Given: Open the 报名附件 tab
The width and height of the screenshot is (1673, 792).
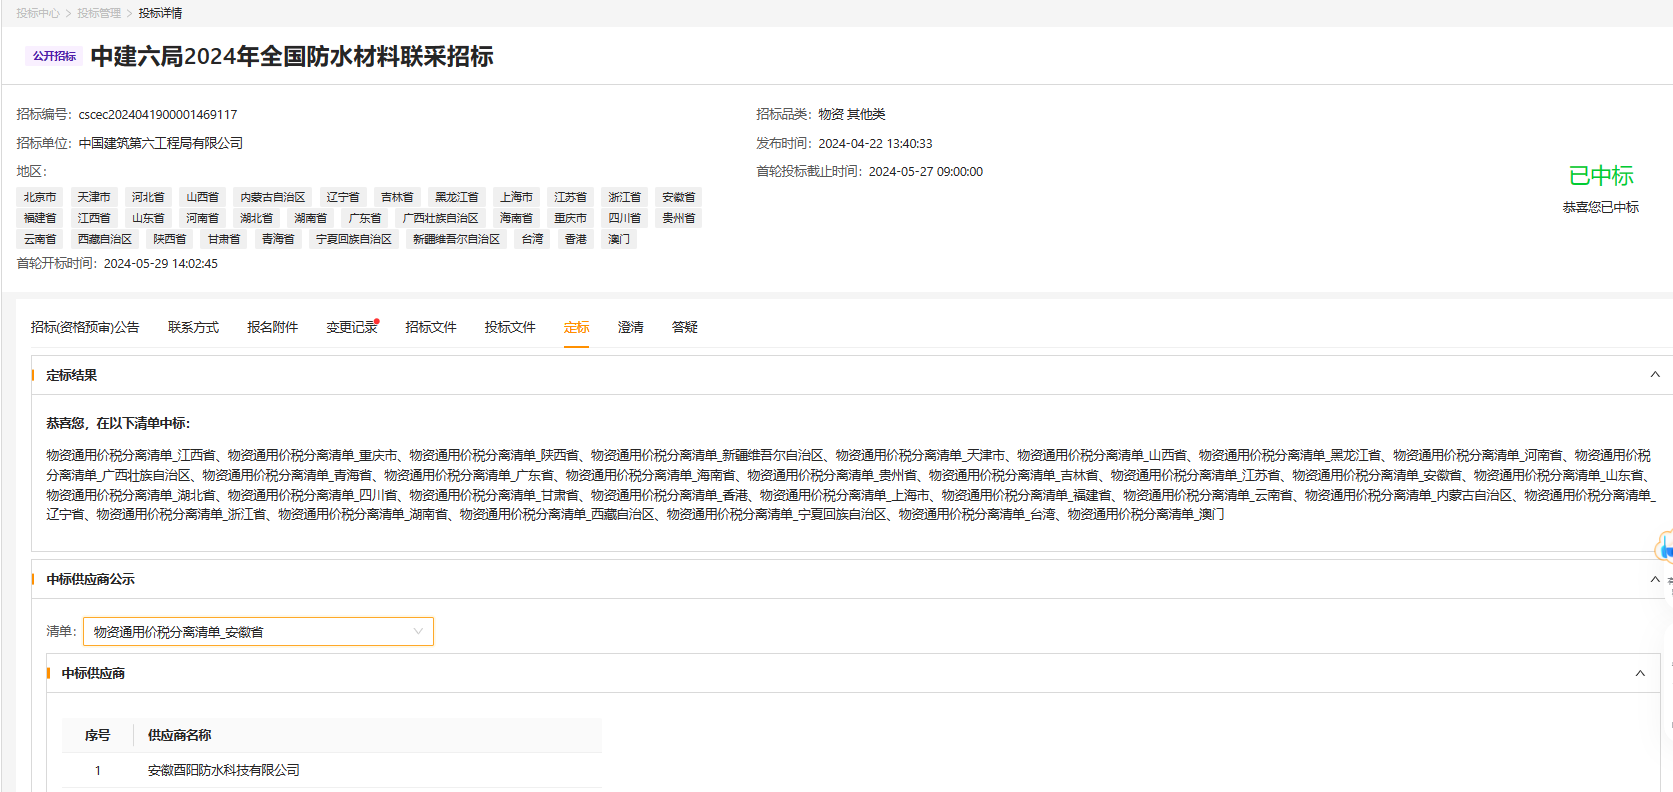Looking at the screenshot, I should point(272,327).
